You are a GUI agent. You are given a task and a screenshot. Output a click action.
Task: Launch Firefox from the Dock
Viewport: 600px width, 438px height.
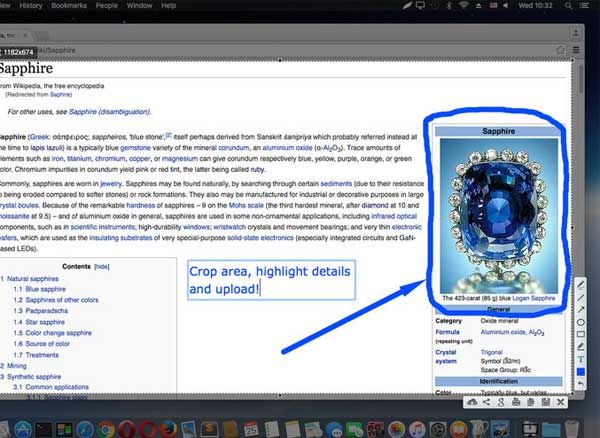point(168,429)
